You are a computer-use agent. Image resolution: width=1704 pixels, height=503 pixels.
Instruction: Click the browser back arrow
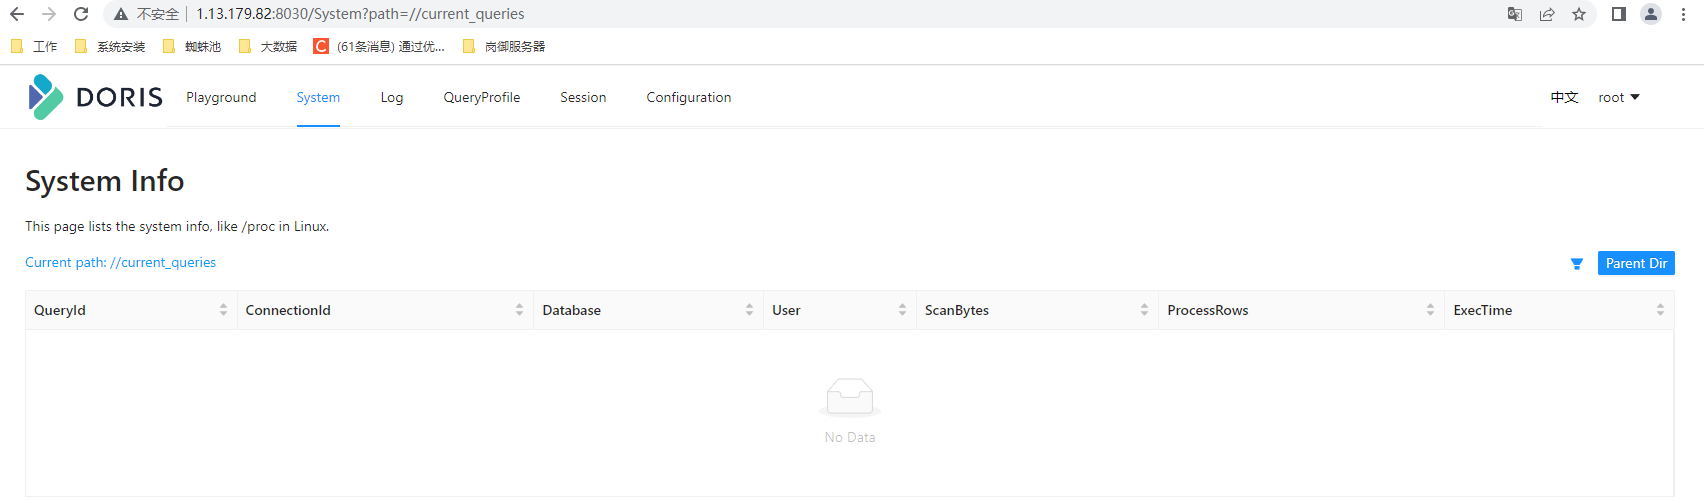17,14
